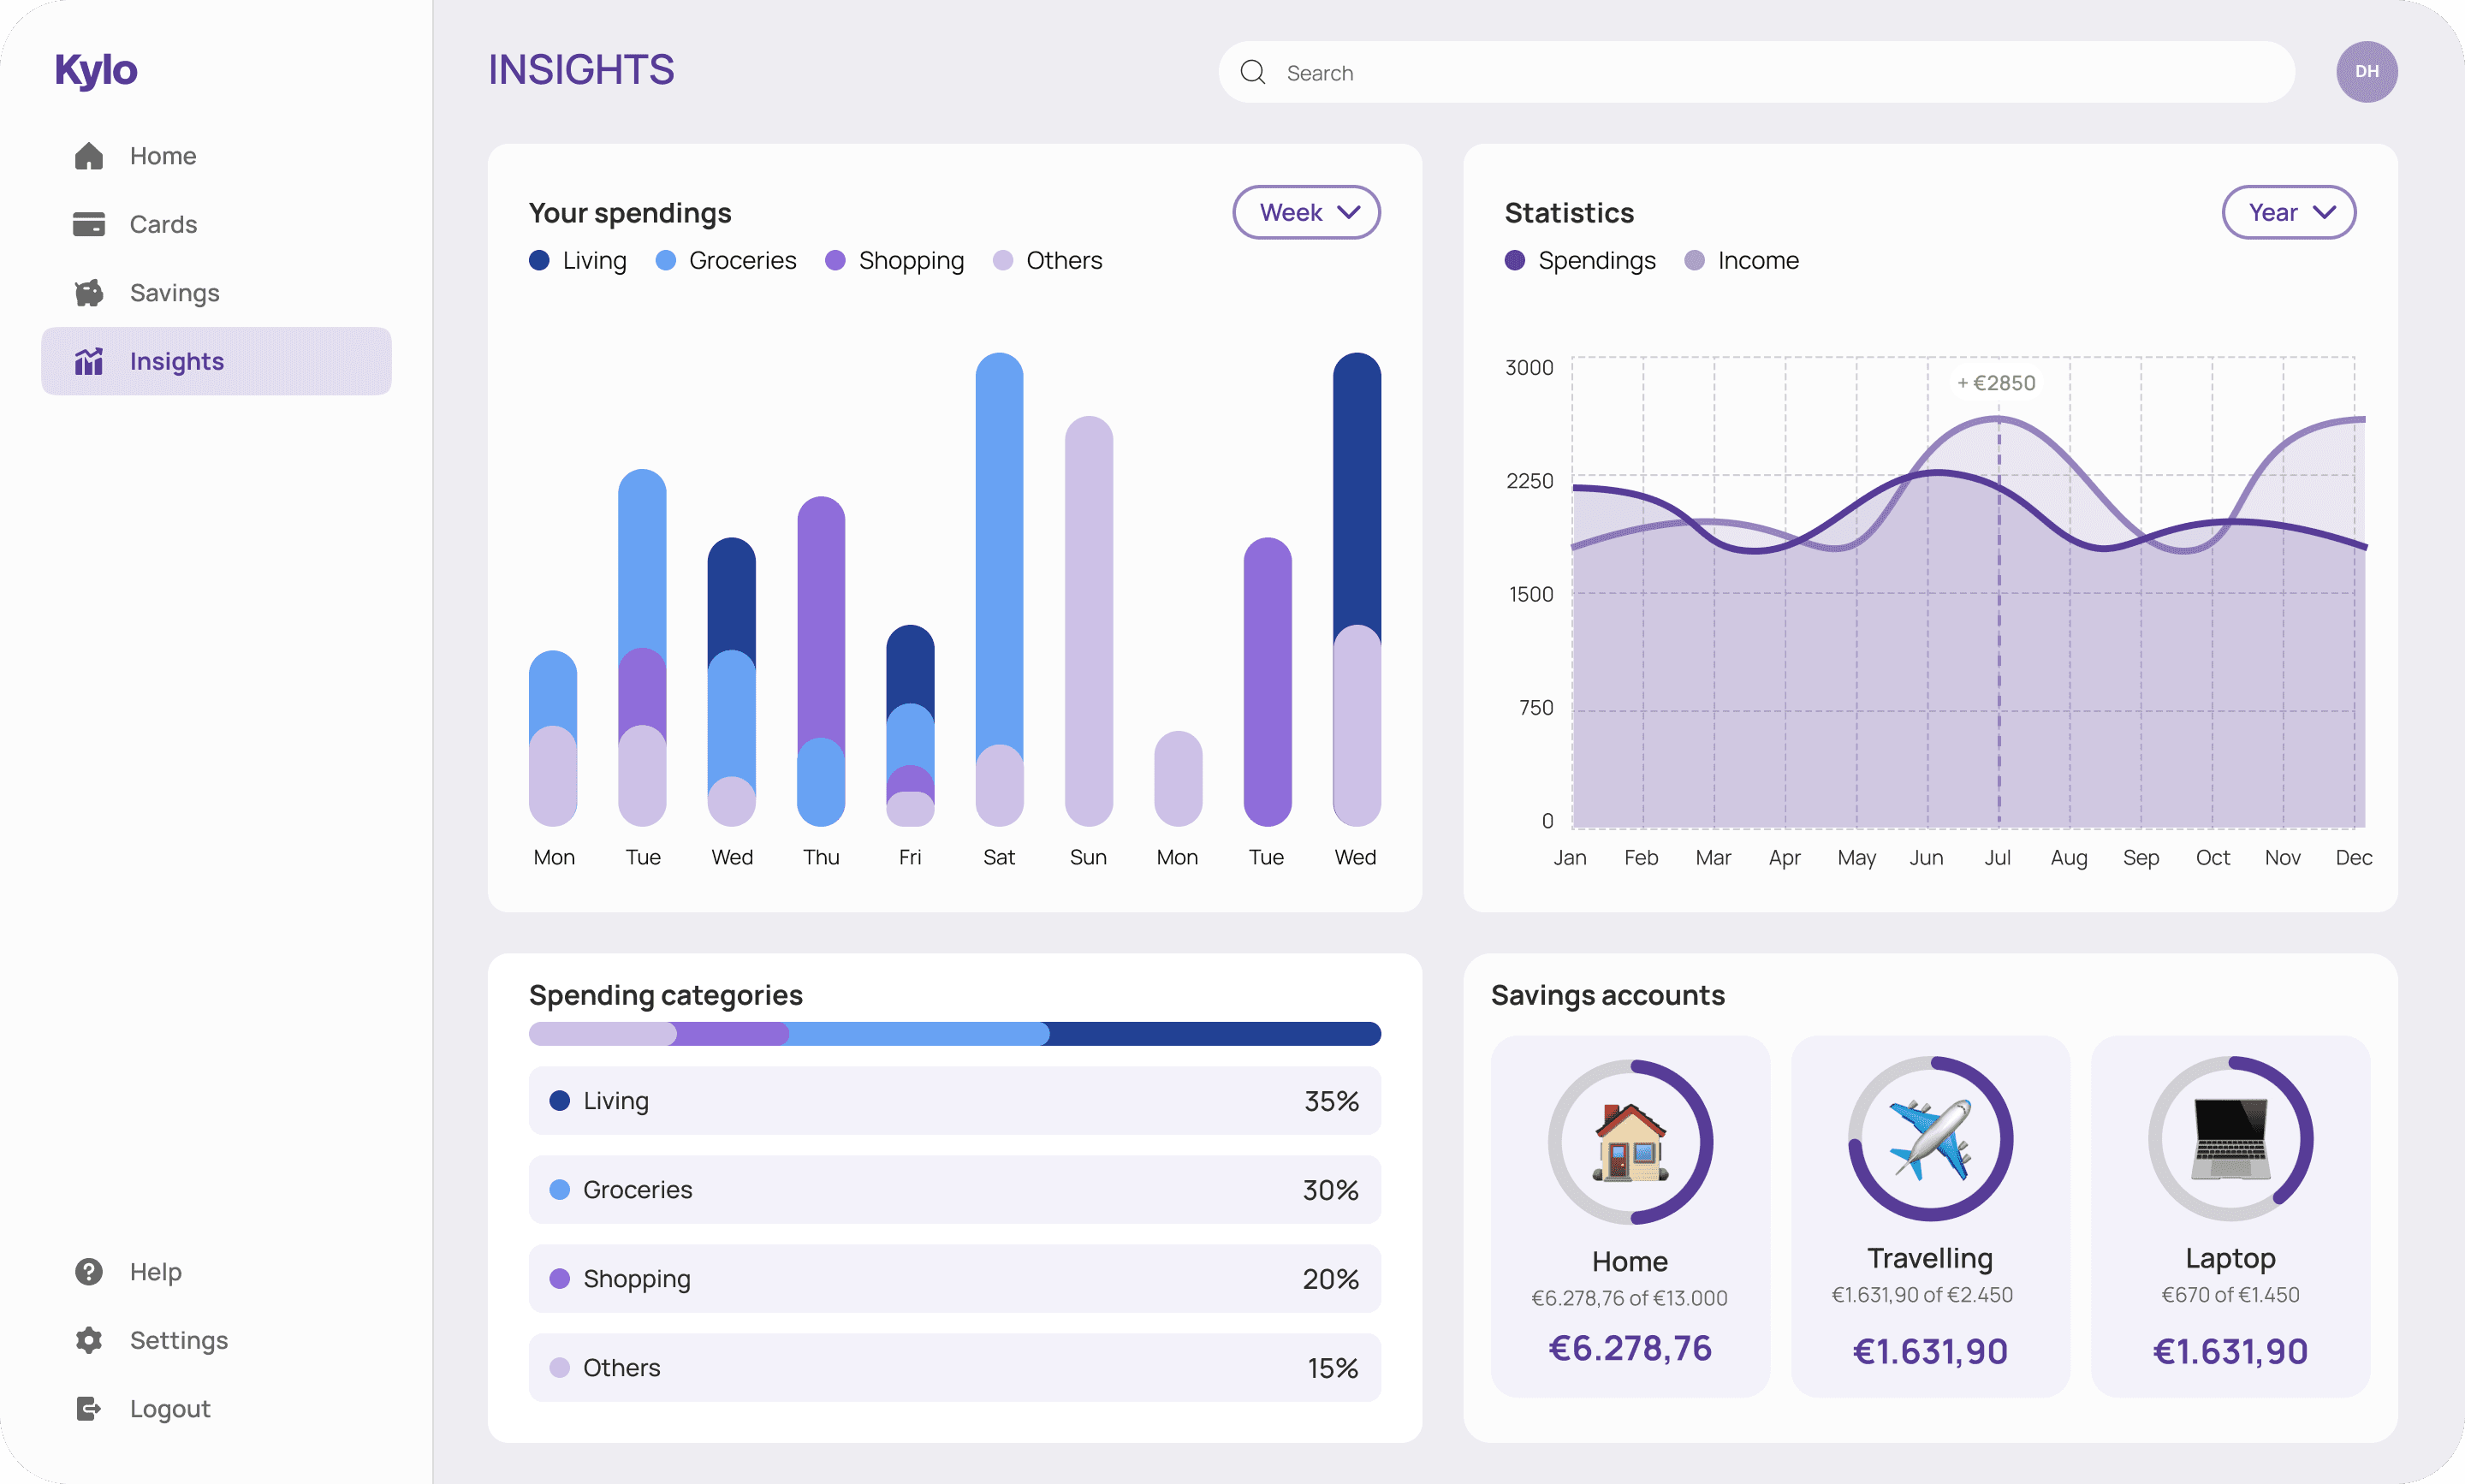2465x1484 pixels.
Task: Click the Savings piggy bank icon
Action: coord(89,293)
